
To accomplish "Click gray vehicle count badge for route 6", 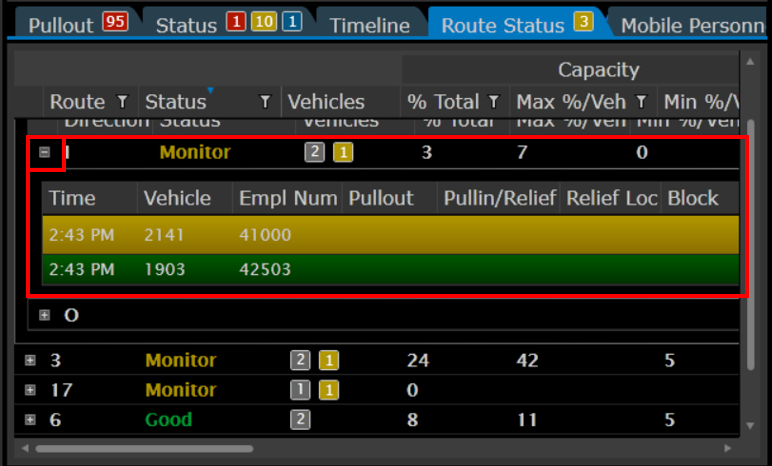I will (299, 420).
